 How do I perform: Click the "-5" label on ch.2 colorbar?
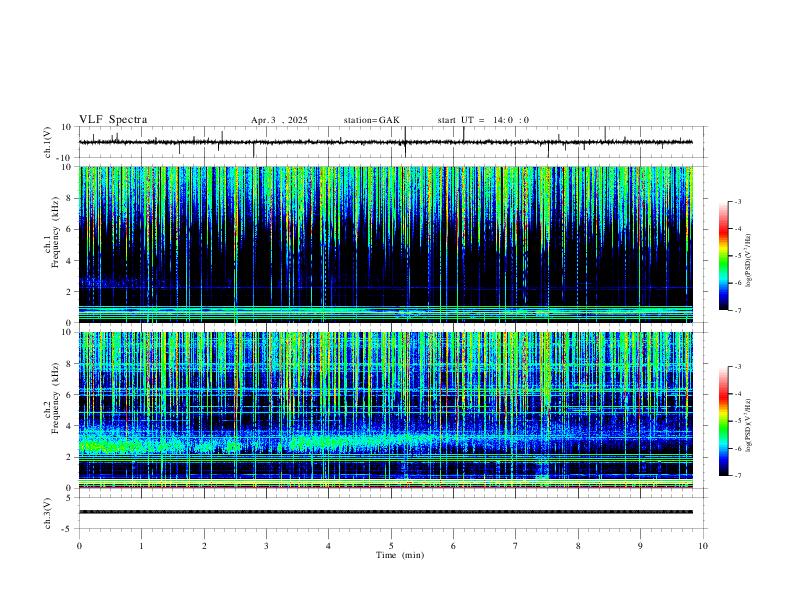tap(737, 421)
